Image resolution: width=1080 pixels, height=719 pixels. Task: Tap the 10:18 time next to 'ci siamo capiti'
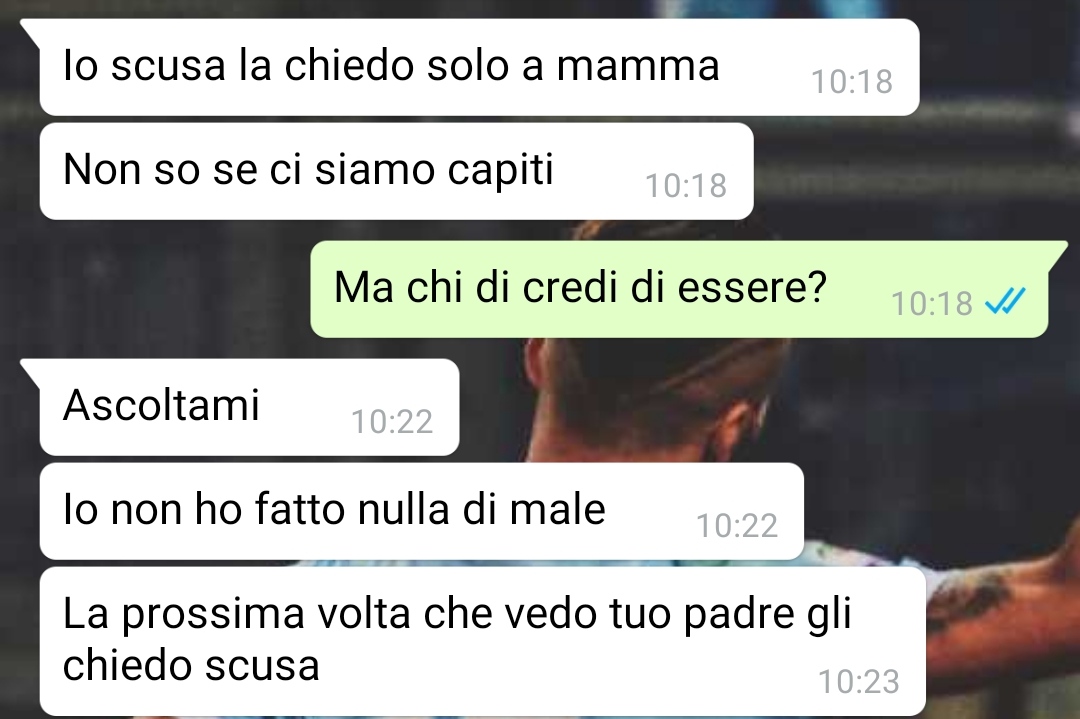tap(686, 185)
